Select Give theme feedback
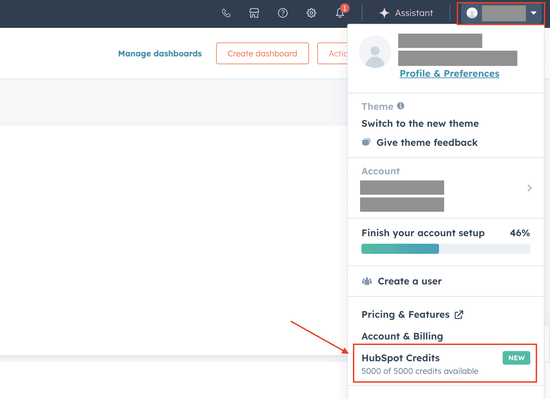Viewport: 550px width, 399px height. pos(427,142)
